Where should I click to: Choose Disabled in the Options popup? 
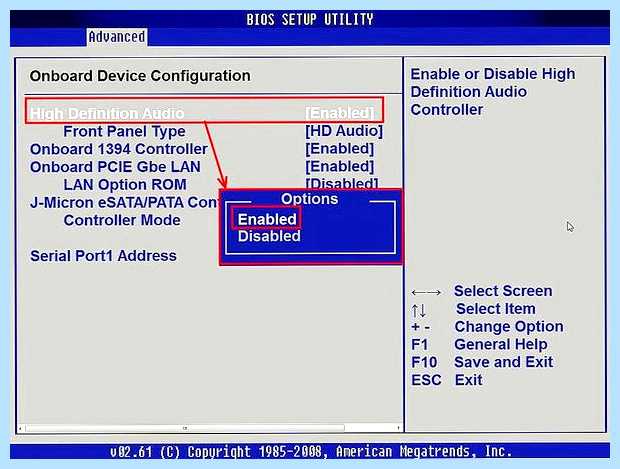click(269, 236)
